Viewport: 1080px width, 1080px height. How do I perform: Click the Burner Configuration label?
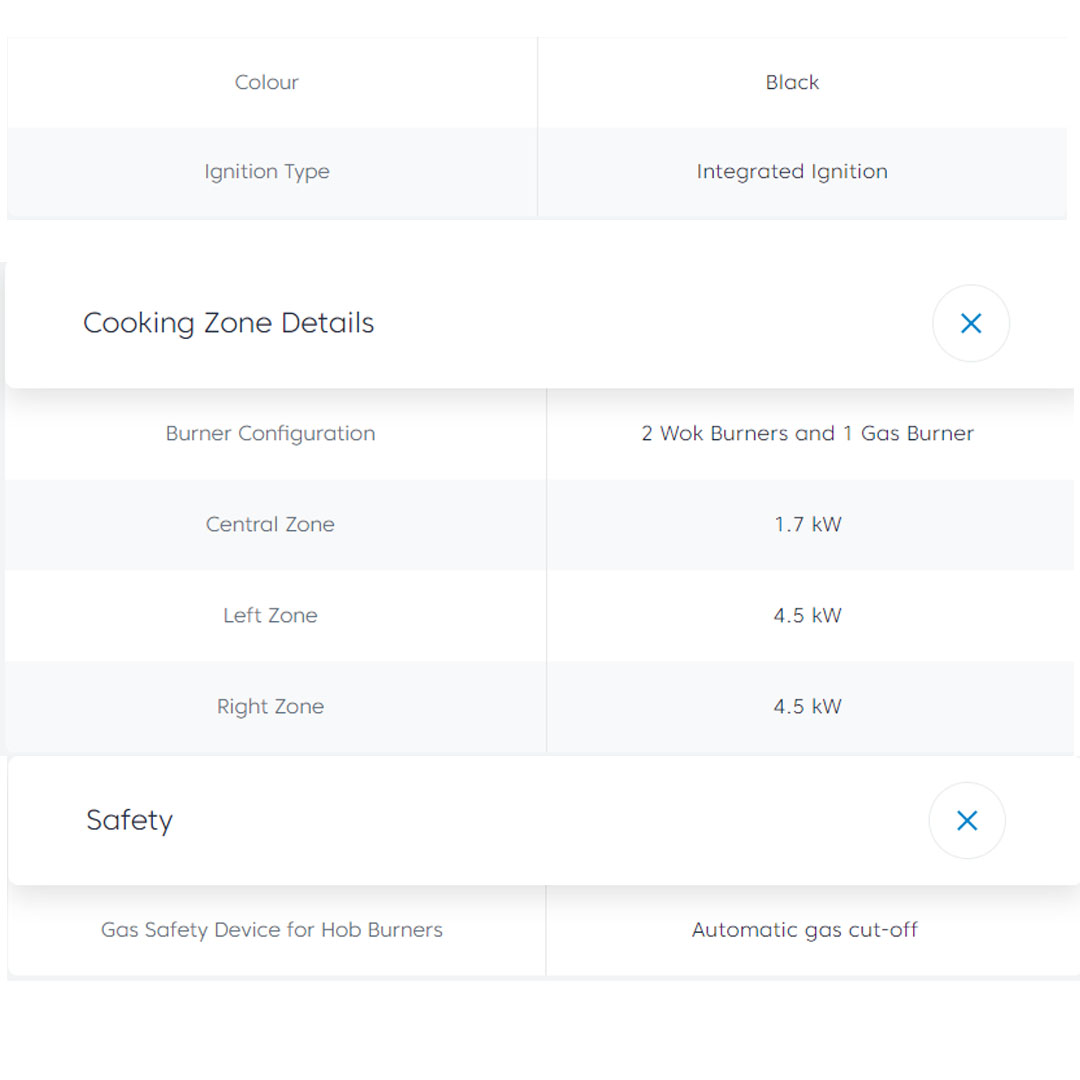point(270,433)
